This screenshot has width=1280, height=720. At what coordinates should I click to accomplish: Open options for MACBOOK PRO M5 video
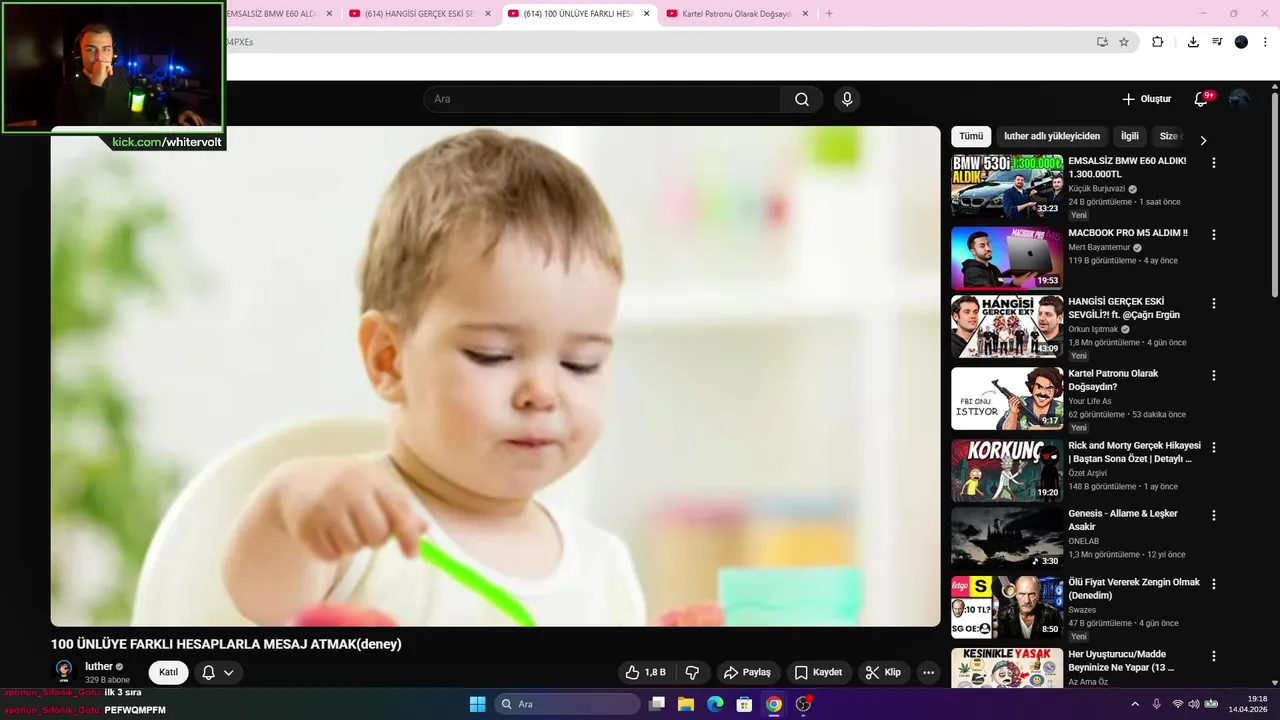(x=1214, y=234)
